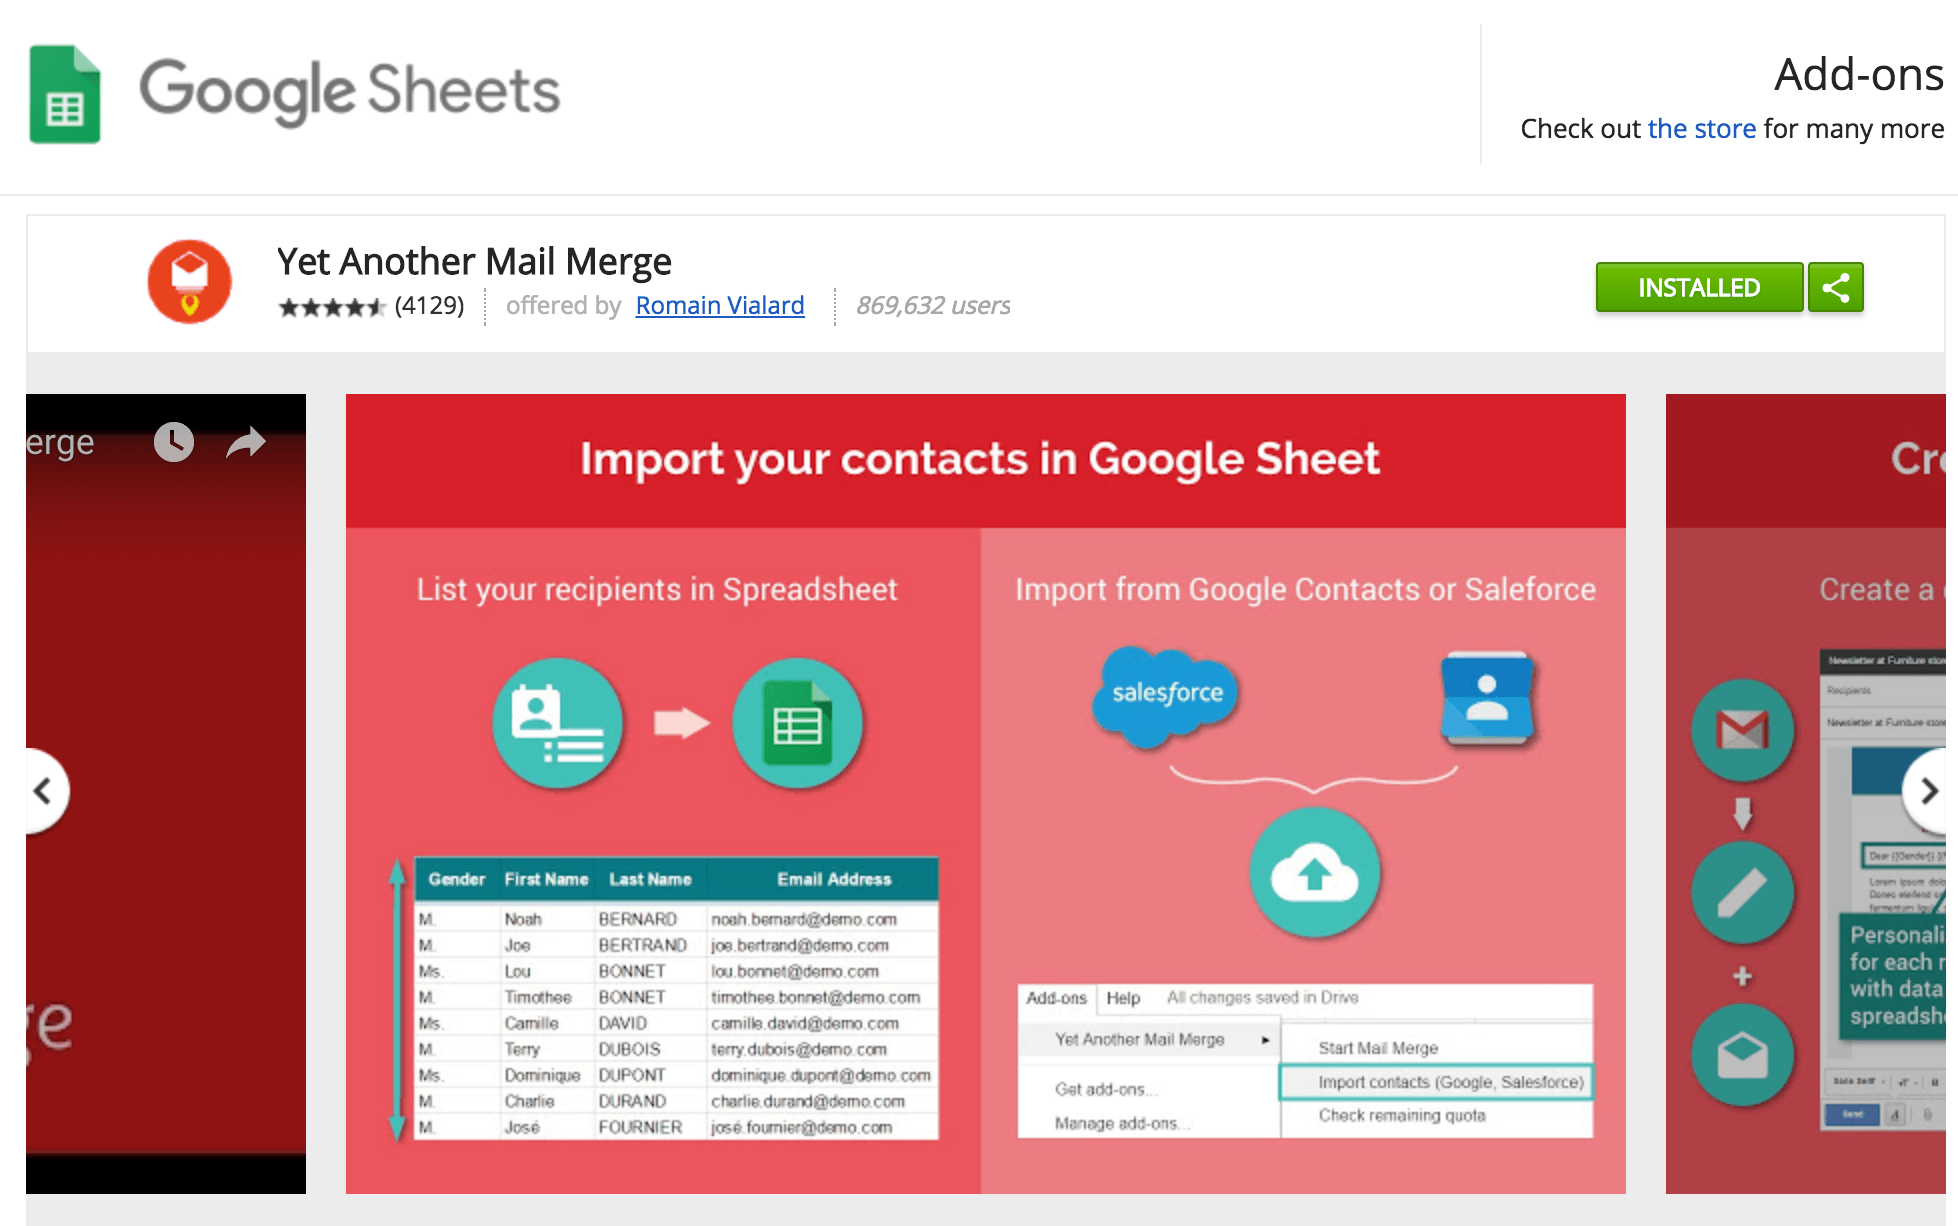The width and height of the screenshot is (1958, 1226).
Task: Select 'Check remaining quota' menu entry
Action: click(1402, 1115)
